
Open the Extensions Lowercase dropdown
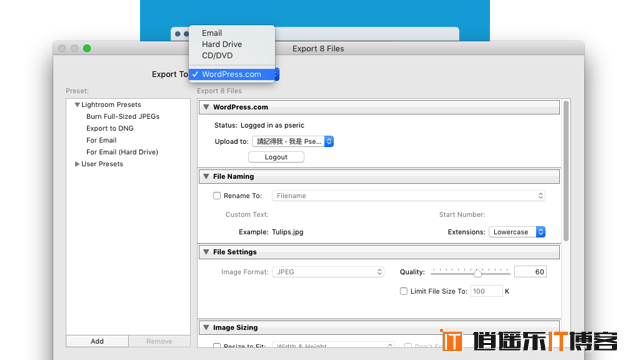pos(517,232)
